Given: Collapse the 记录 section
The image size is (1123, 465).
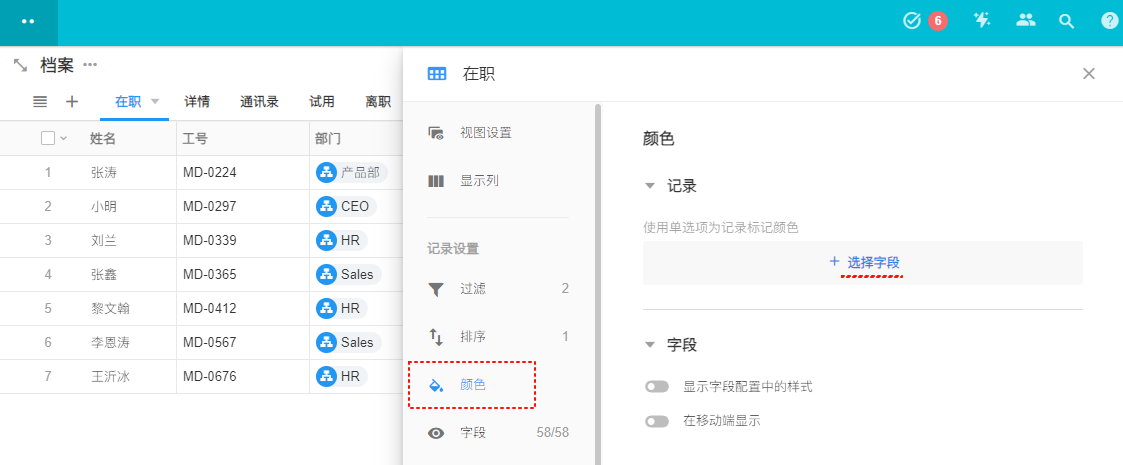Looking at the screenshot, I should click(650, 186).
